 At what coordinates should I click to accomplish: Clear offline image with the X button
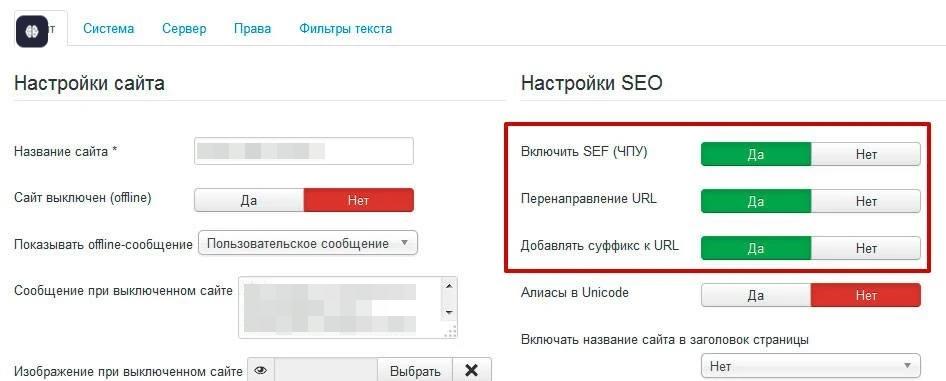pos(472,371)
